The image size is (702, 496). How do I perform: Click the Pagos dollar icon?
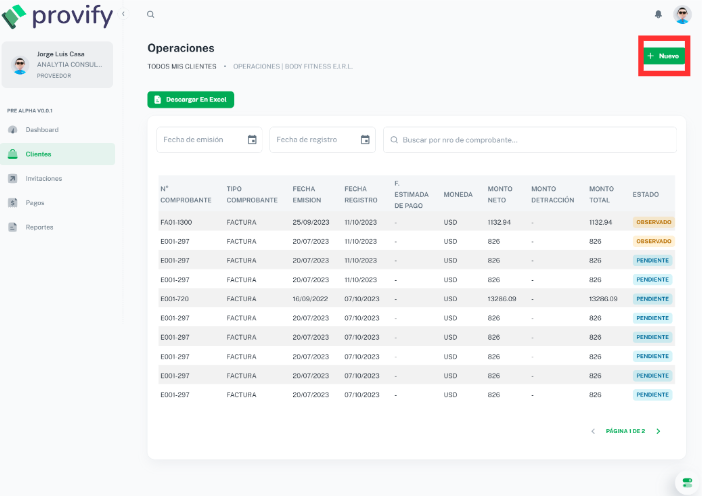pos(13,203)
